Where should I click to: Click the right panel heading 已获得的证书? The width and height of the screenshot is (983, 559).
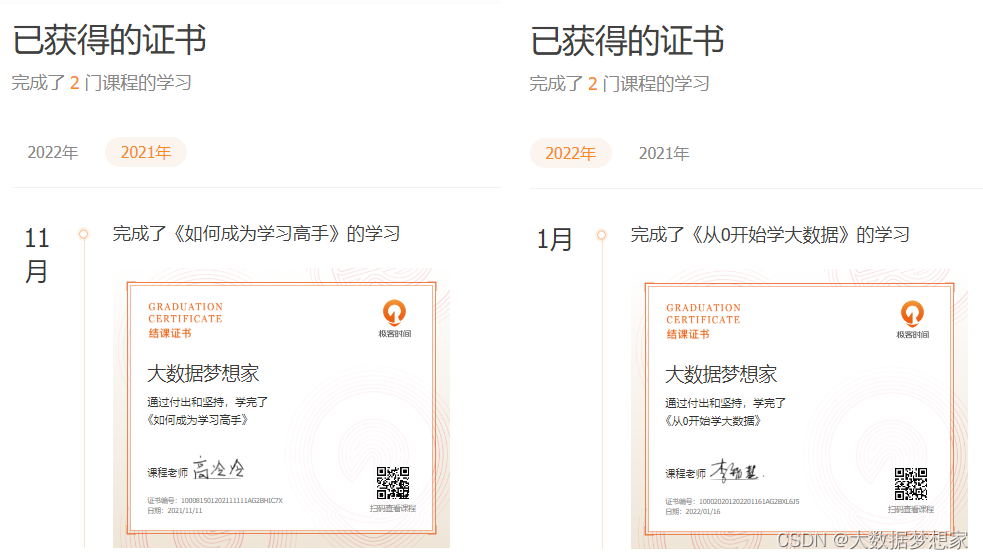pos(627,41)
